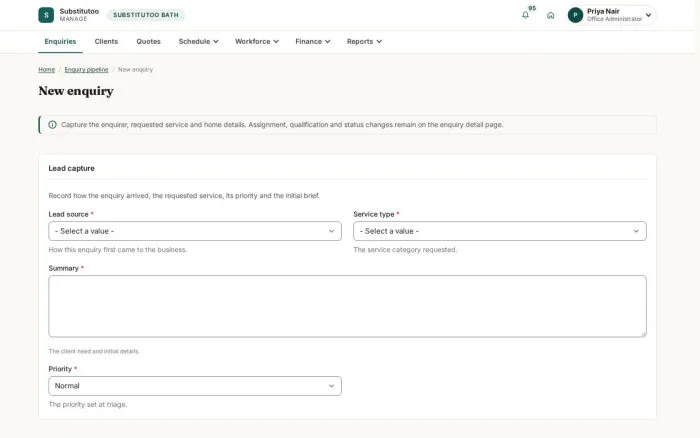The width and height of the screenshot is (700, 438).
Task: Open the Quotes tab
Action: click(148, 42)
